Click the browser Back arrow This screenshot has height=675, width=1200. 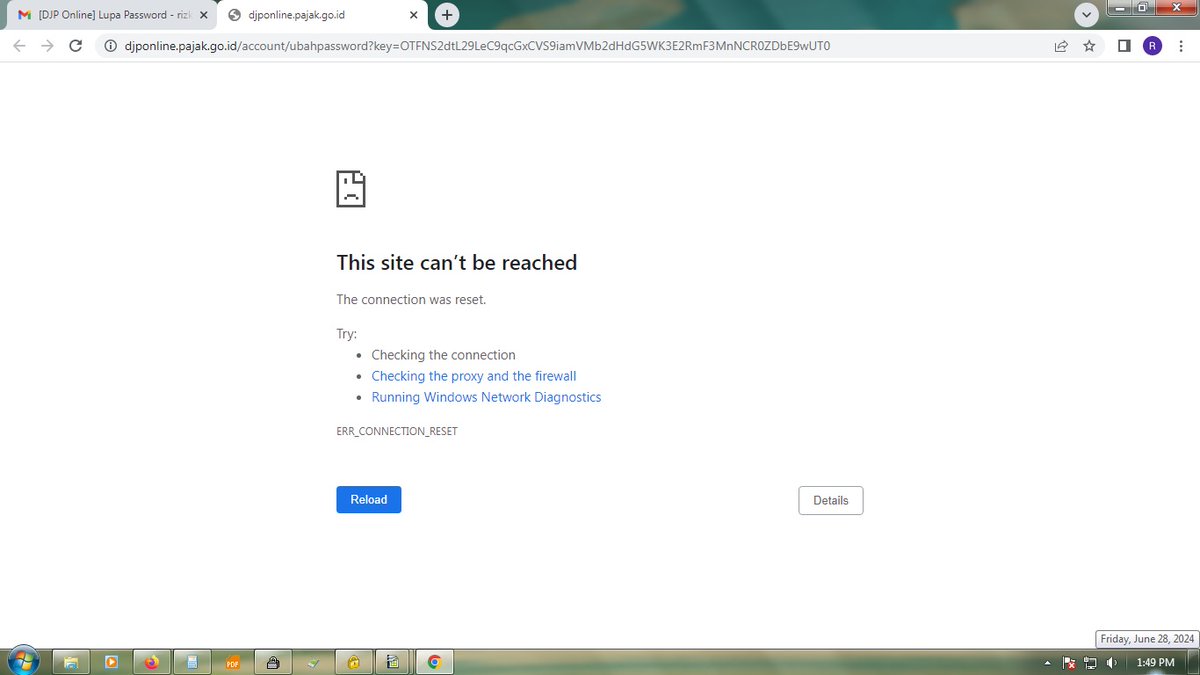point(20,46)
